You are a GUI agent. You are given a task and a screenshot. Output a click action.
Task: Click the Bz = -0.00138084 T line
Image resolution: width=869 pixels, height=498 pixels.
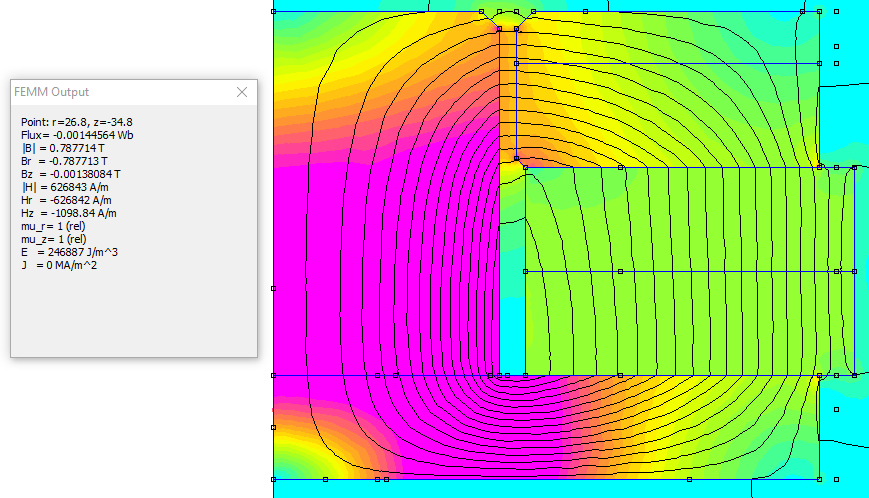point(70,174)
